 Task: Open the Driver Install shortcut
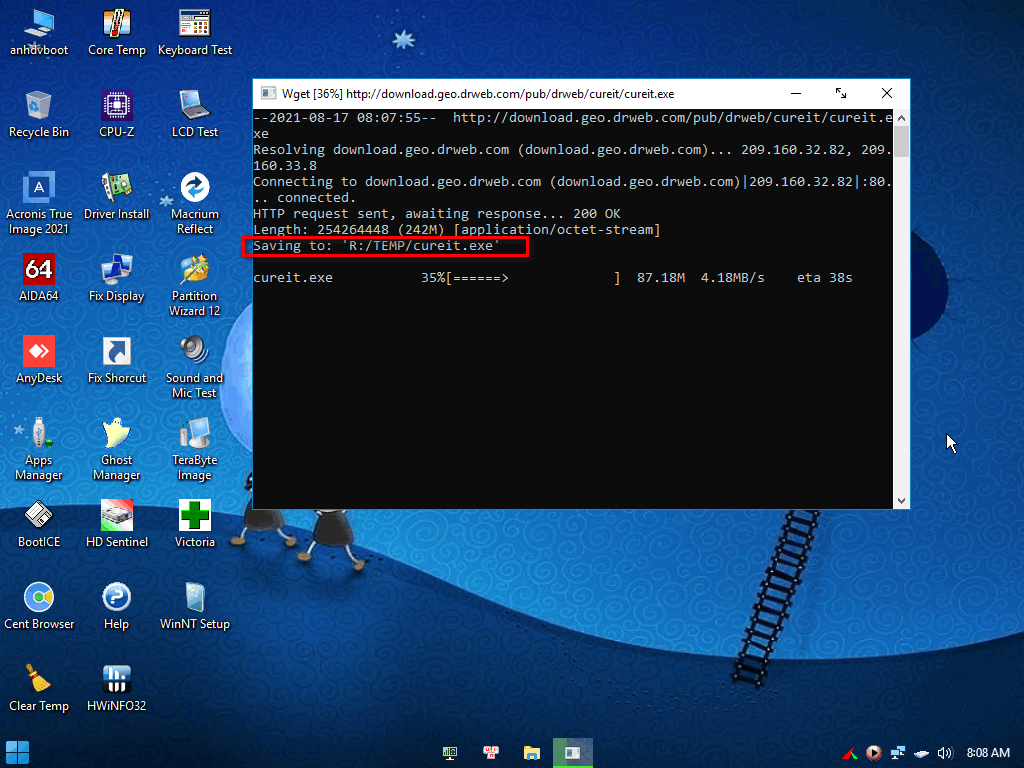117,197
